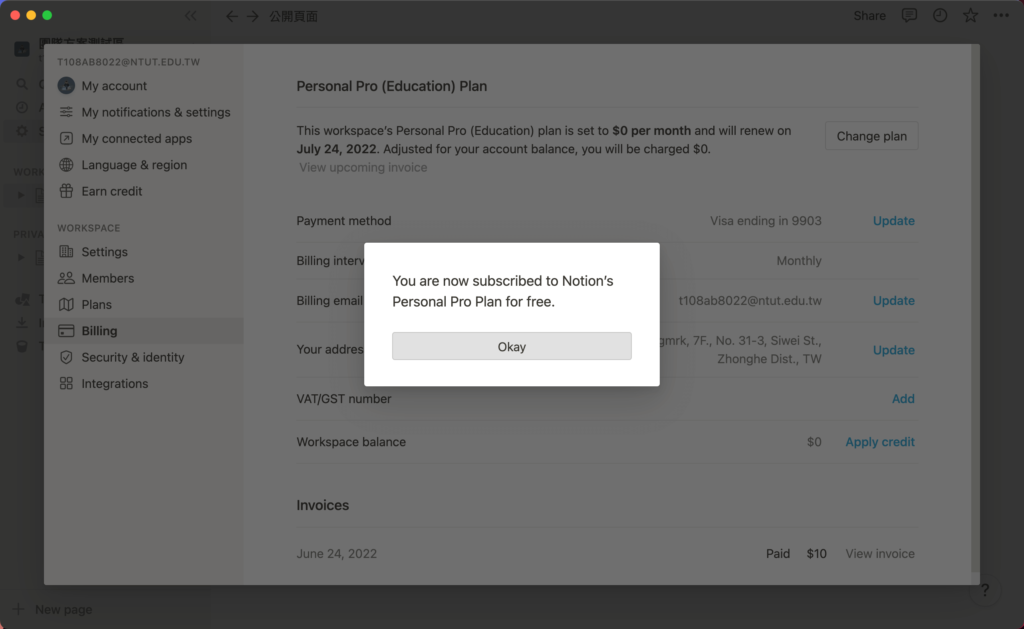Click the Plans map icon
Image resolution: width=1024 pixels, height=629 pixels.
pos(66,304)
